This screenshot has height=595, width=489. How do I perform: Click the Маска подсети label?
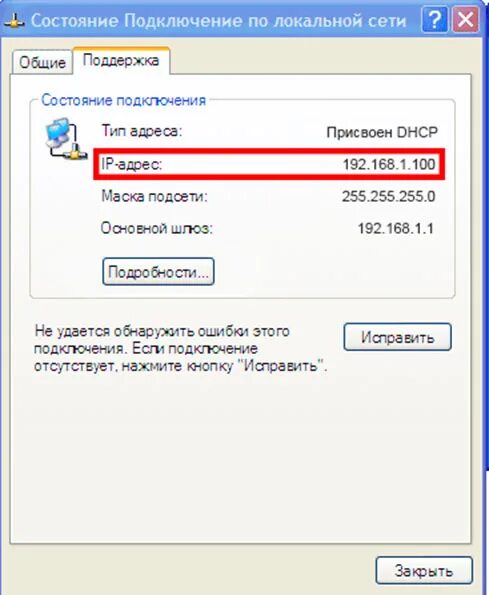[x=154, y=197]
